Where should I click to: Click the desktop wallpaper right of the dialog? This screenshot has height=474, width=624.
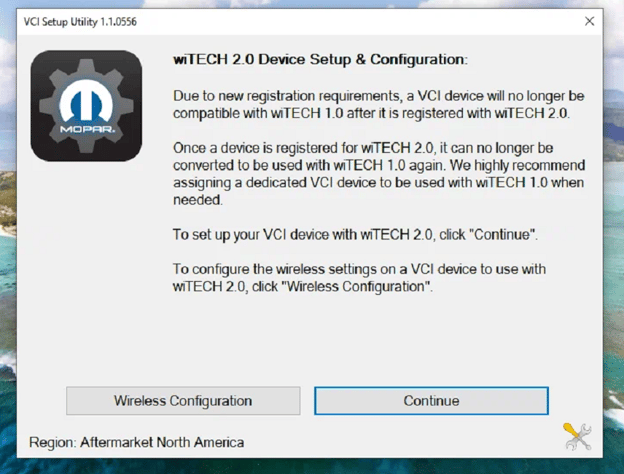(616, 250)
